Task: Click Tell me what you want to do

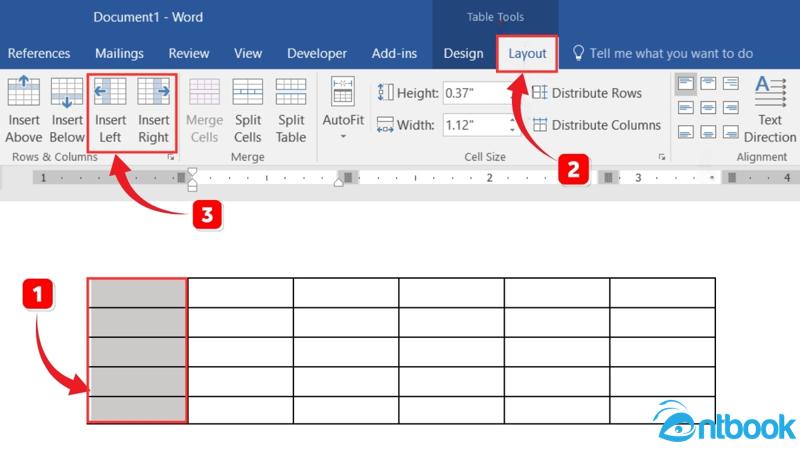Action: point(662,54)
